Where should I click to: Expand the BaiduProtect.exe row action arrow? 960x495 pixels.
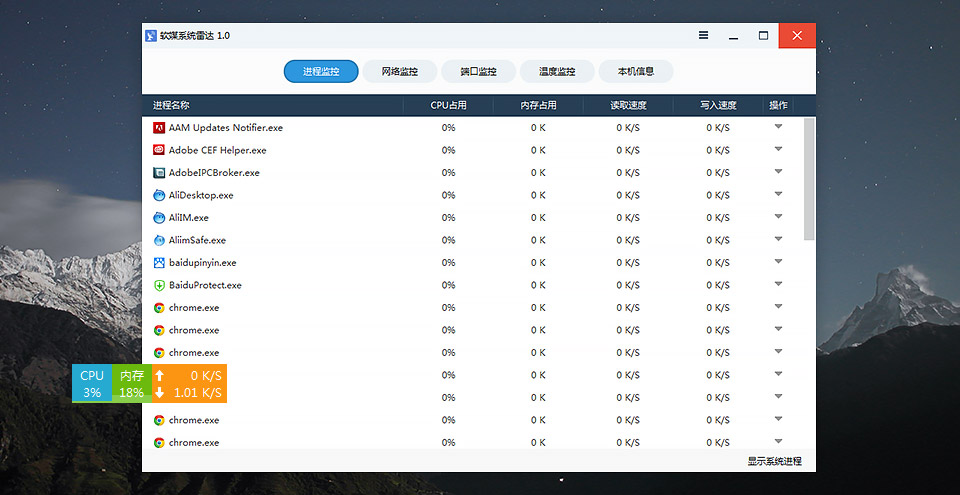coord(778,285)
